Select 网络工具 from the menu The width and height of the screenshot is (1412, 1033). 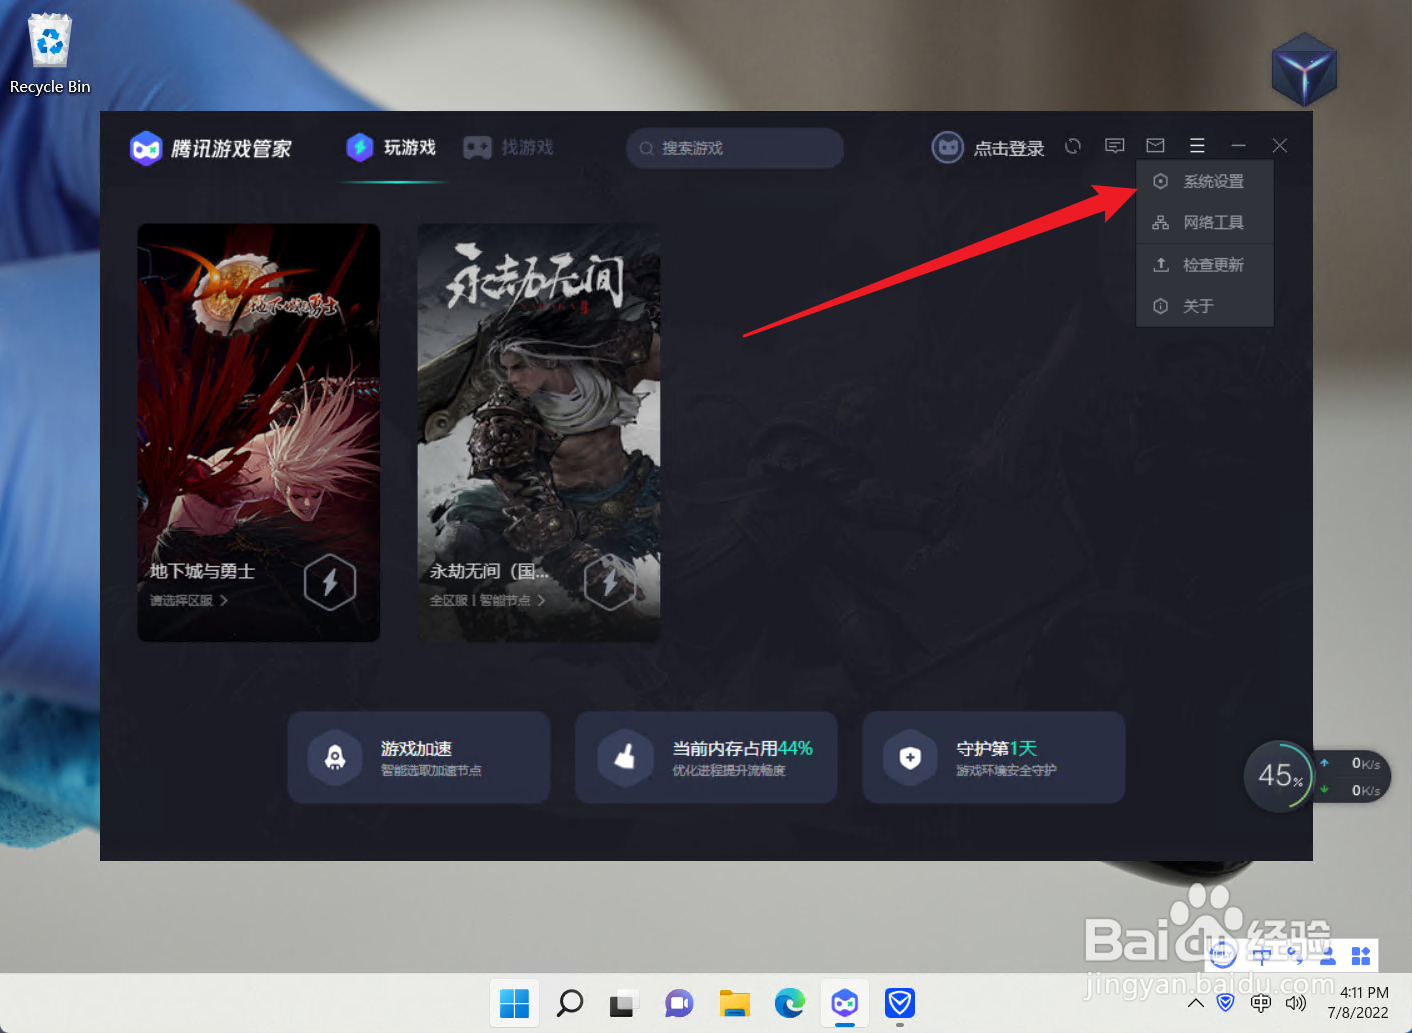click(x=1205, y=223)
